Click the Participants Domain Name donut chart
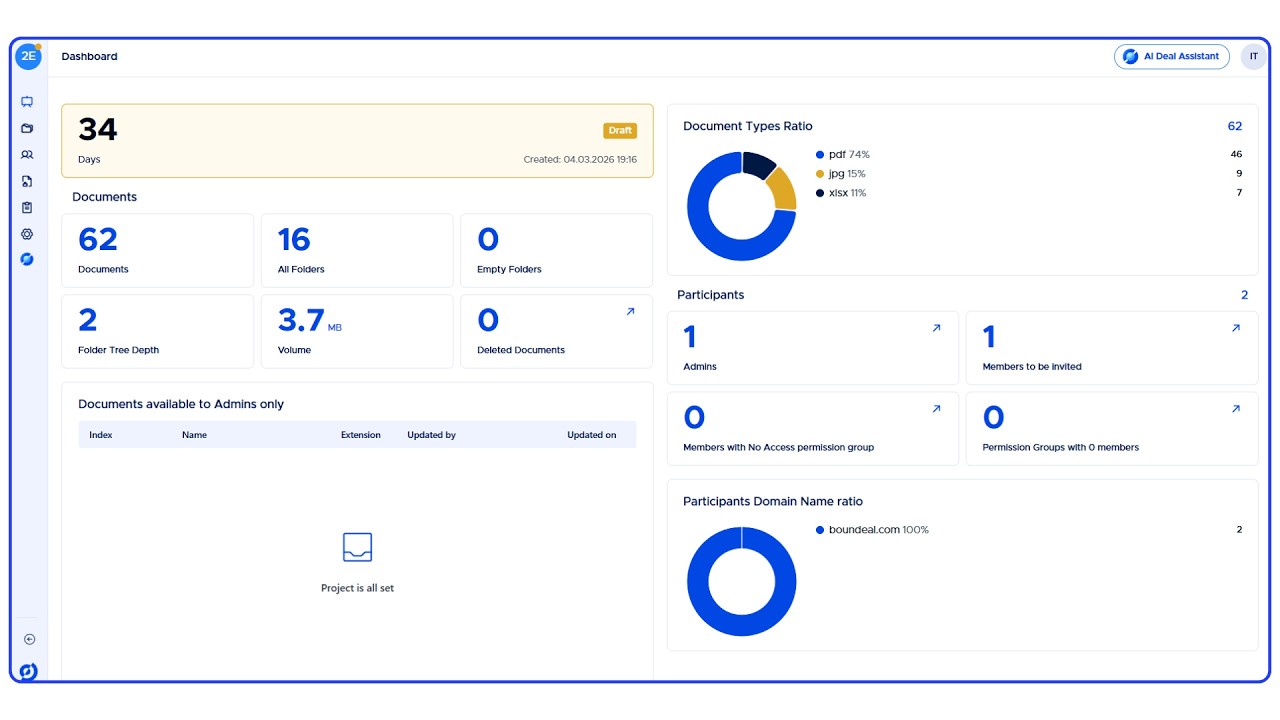Image resolution: width=1280 pixels, height=720 pixels. 742,581
